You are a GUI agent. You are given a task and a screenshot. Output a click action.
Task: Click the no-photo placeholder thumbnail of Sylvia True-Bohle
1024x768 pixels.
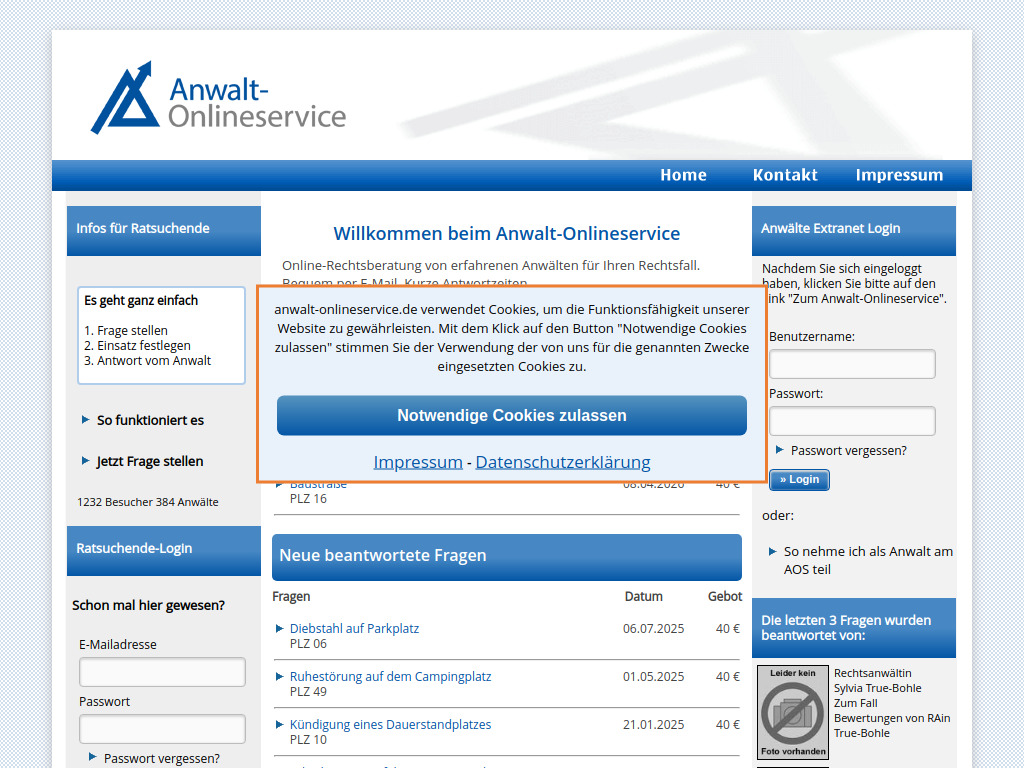coord(793,712)
